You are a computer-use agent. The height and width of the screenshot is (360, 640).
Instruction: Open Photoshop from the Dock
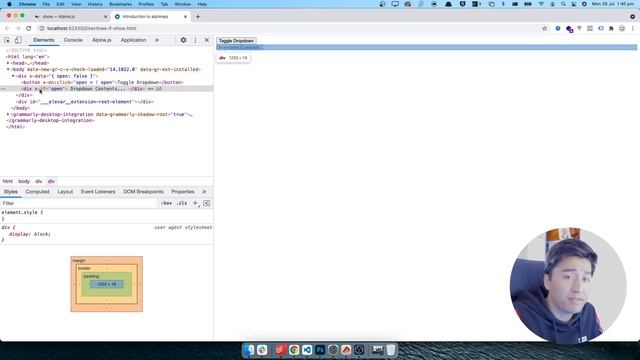tap(320, 350)
